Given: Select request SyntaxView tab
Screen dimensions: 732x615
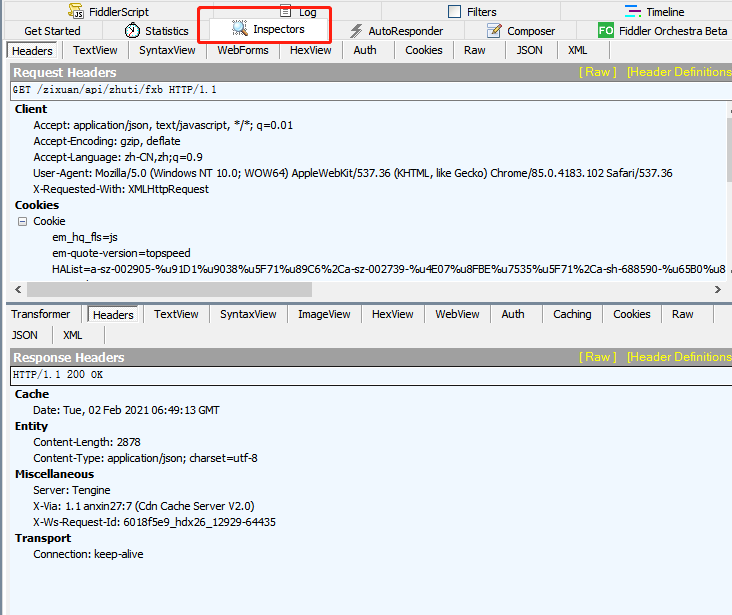Looking at the screenshot, I should coord(167,50).
